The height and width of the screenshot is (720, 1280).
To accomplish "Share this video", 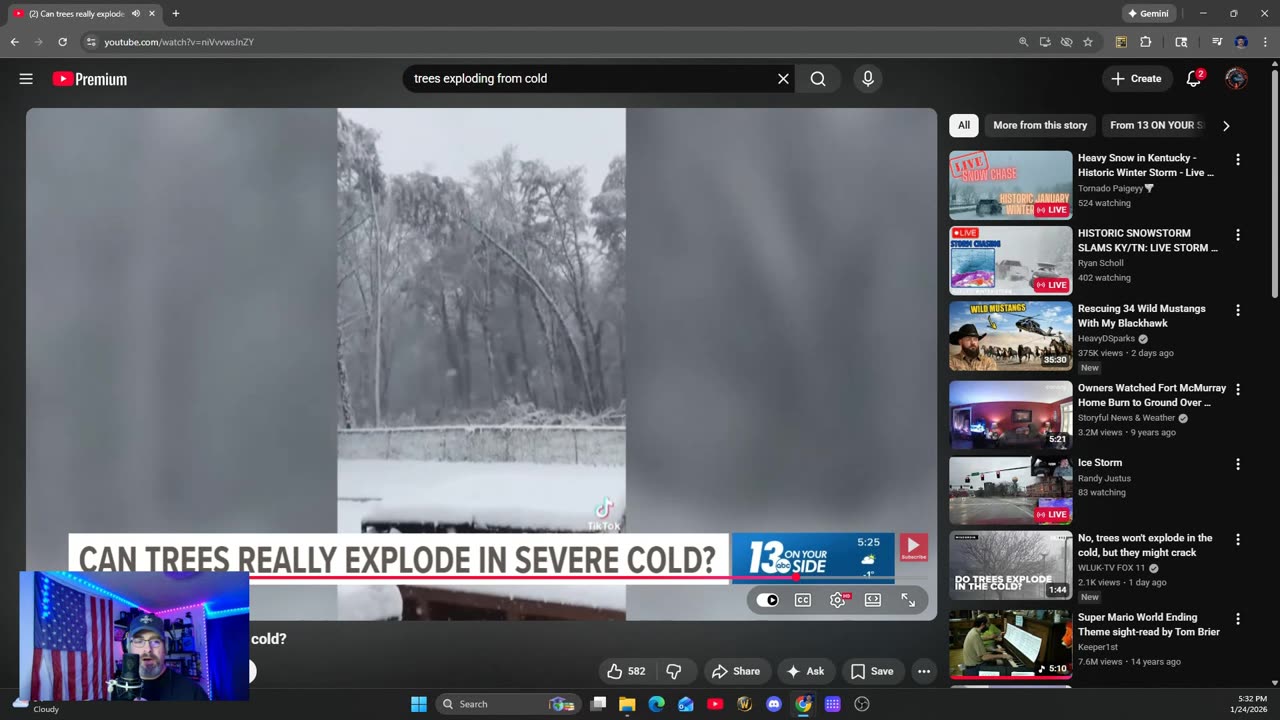I will [735, 671].
